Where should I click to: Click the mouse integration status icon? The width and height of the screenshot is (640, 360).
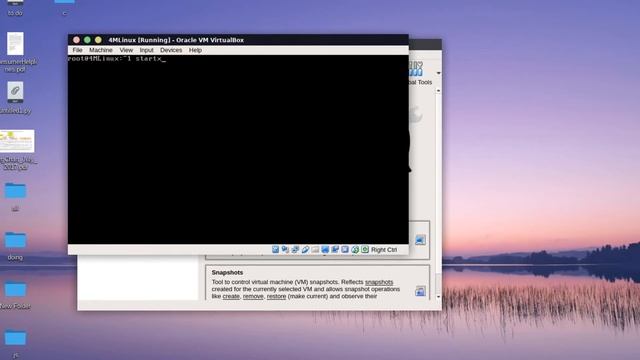pos(355,249)
